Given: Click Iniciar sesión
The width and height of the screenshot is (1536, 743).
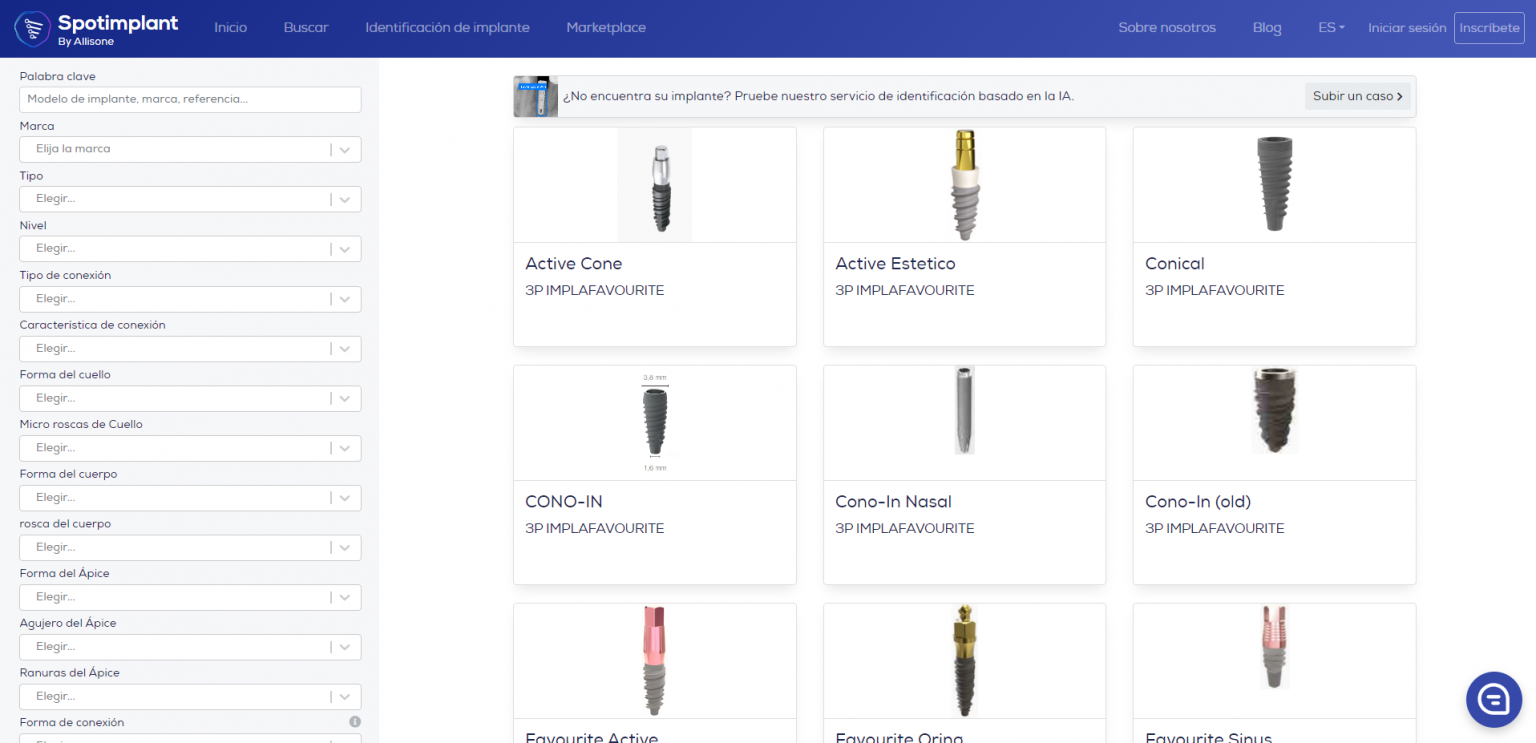Looking at the screenshot, I should pos(1407,28).
